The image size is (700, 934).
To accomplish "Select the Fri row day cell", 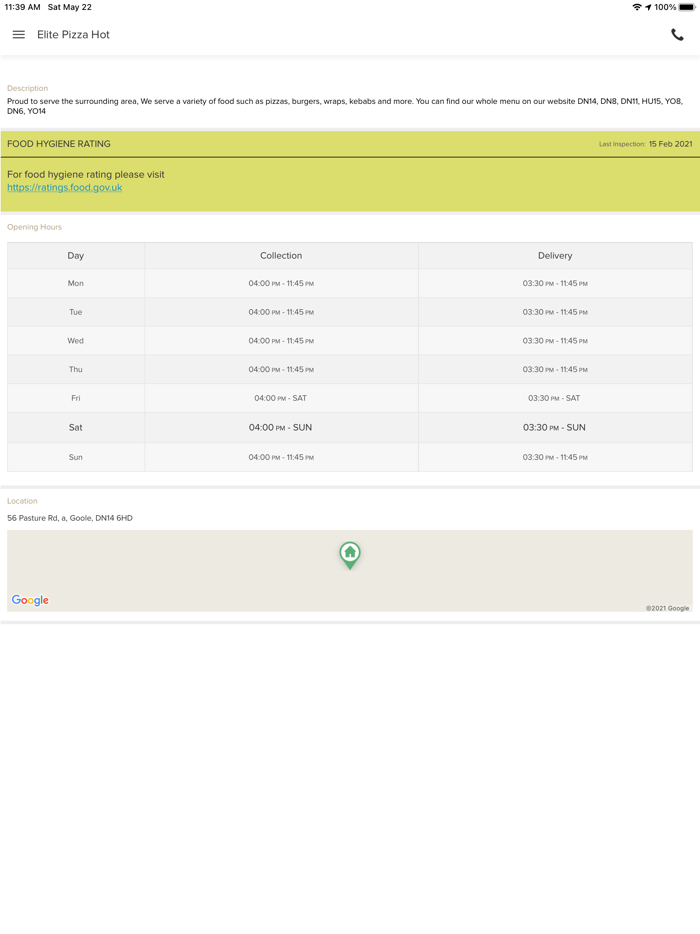I will pyautogui.click(x=76, y=398).
